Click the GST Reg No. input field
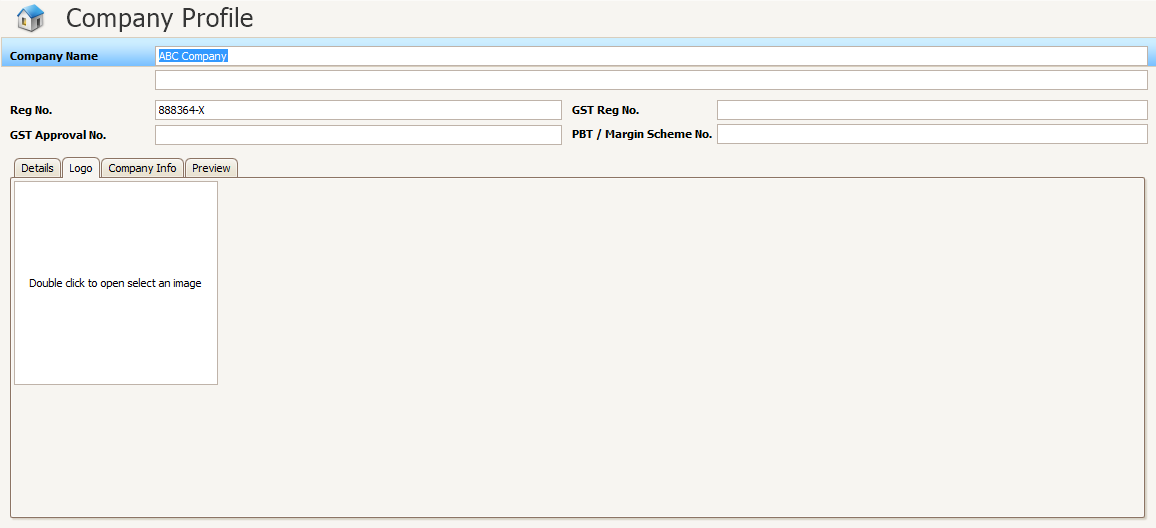This screenshot has width=1156, height=528. tap(932, 110)
